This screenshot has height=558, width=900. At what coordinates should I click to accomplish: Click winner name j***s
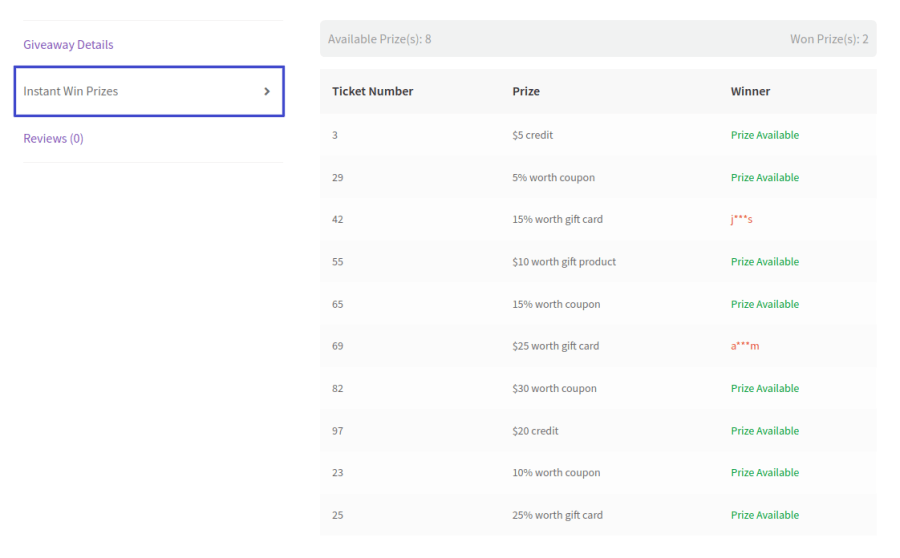741,220
